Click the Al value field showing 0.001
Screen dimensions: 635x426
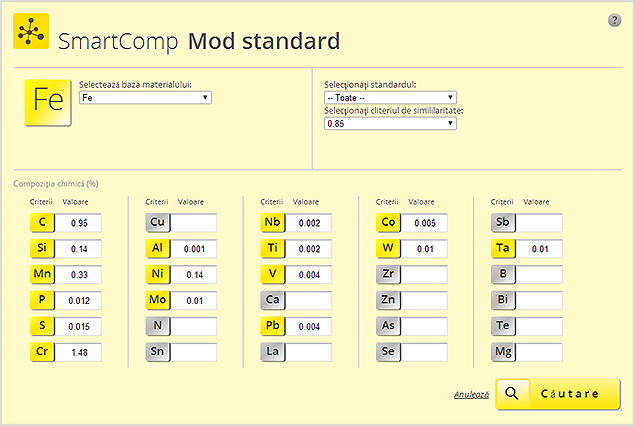pyautogui.click(x=194, y=249)
